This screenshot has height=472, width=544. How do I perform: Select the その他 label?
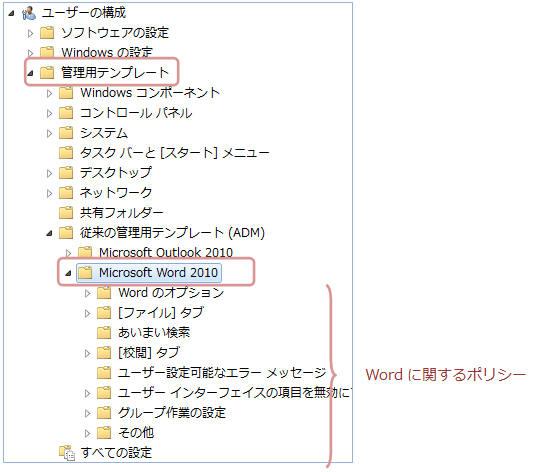[136, 433]
